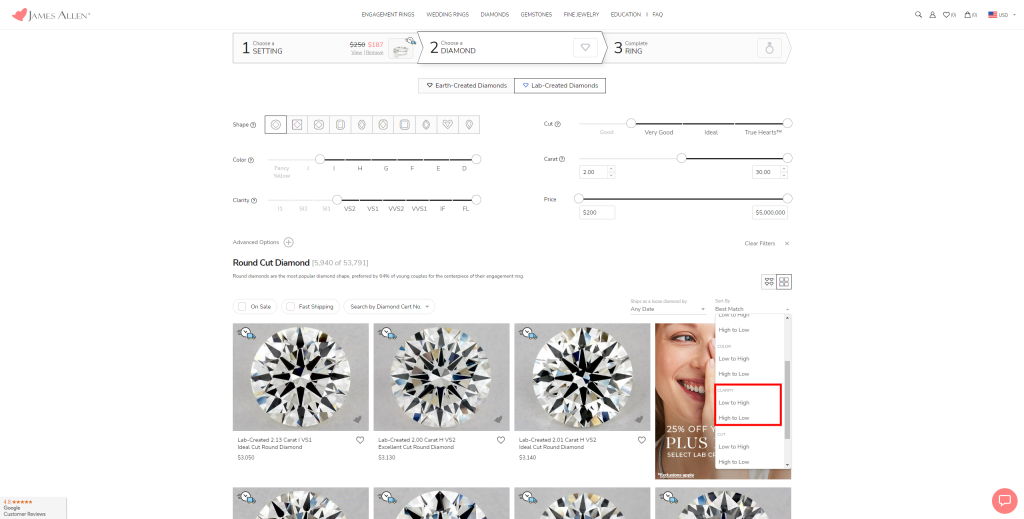Go to step 3 Complete Ring
The height and width of the screenshot is (519, 1024).
pyautogui.click(x=697, y=48)
